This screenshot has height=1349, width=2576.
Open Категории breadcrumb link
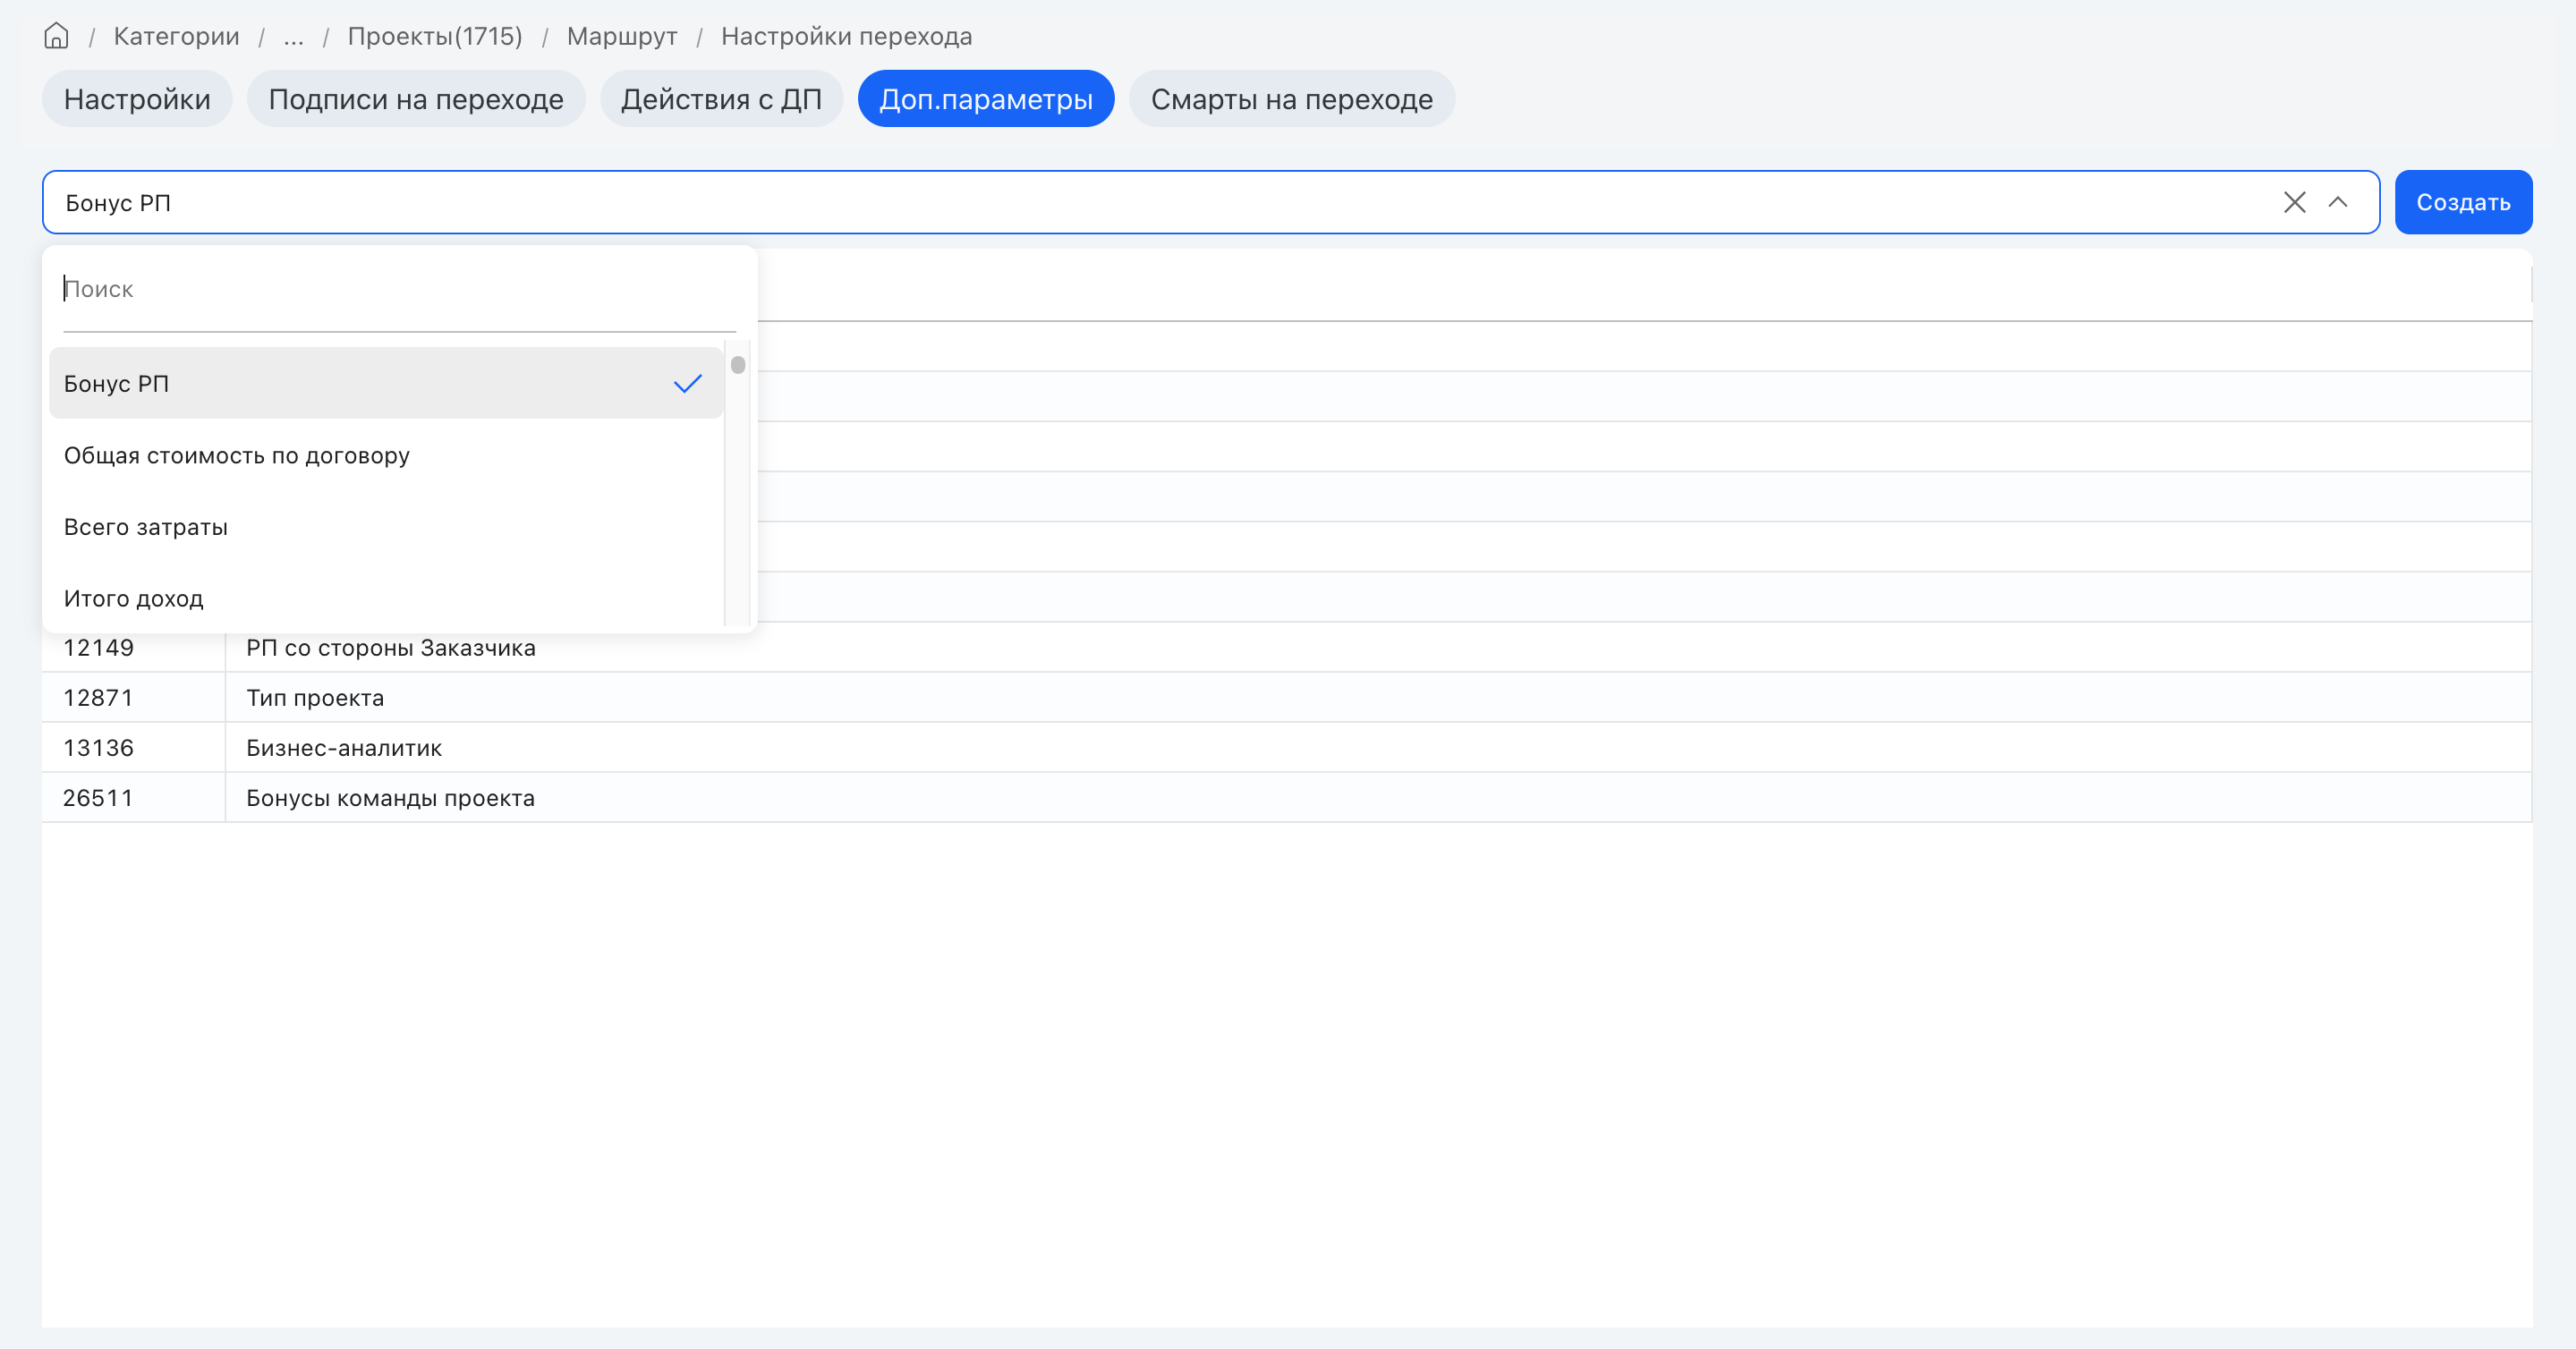coord(176,36)
